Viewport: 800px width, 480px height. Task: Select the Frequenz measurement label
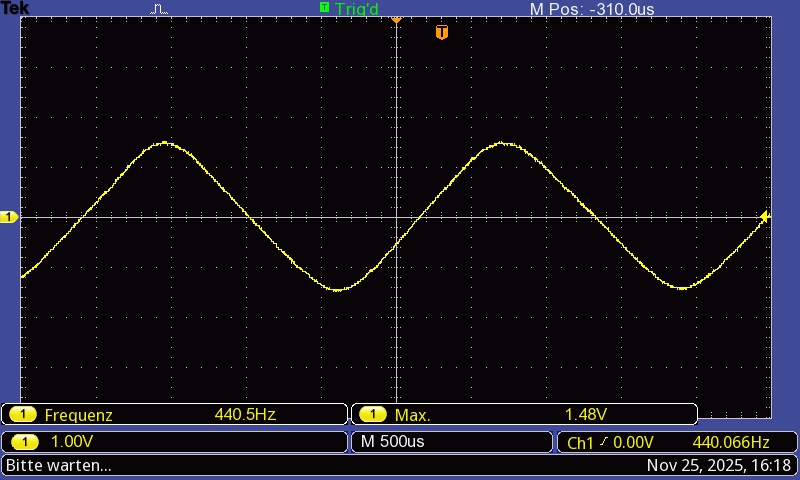coord(78,415)
